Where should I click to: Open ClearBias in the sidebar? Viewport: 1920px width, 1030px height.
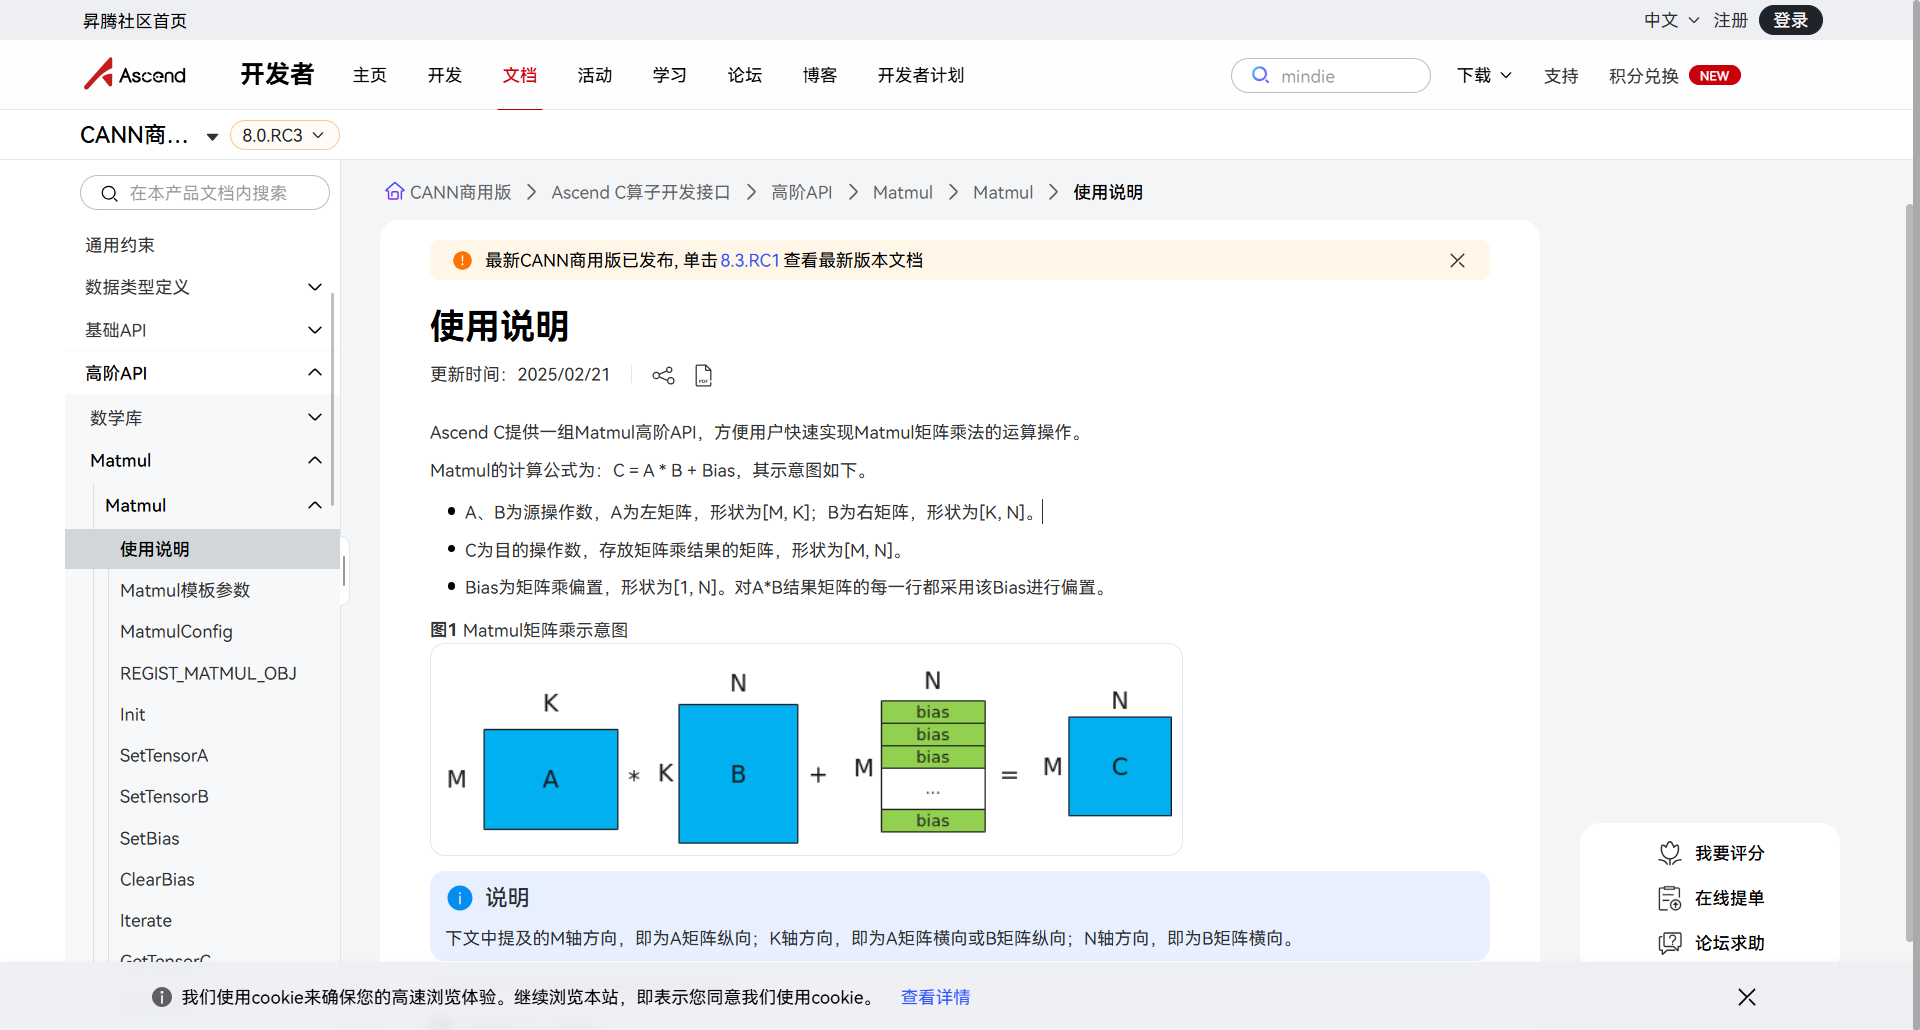[157, 879]
